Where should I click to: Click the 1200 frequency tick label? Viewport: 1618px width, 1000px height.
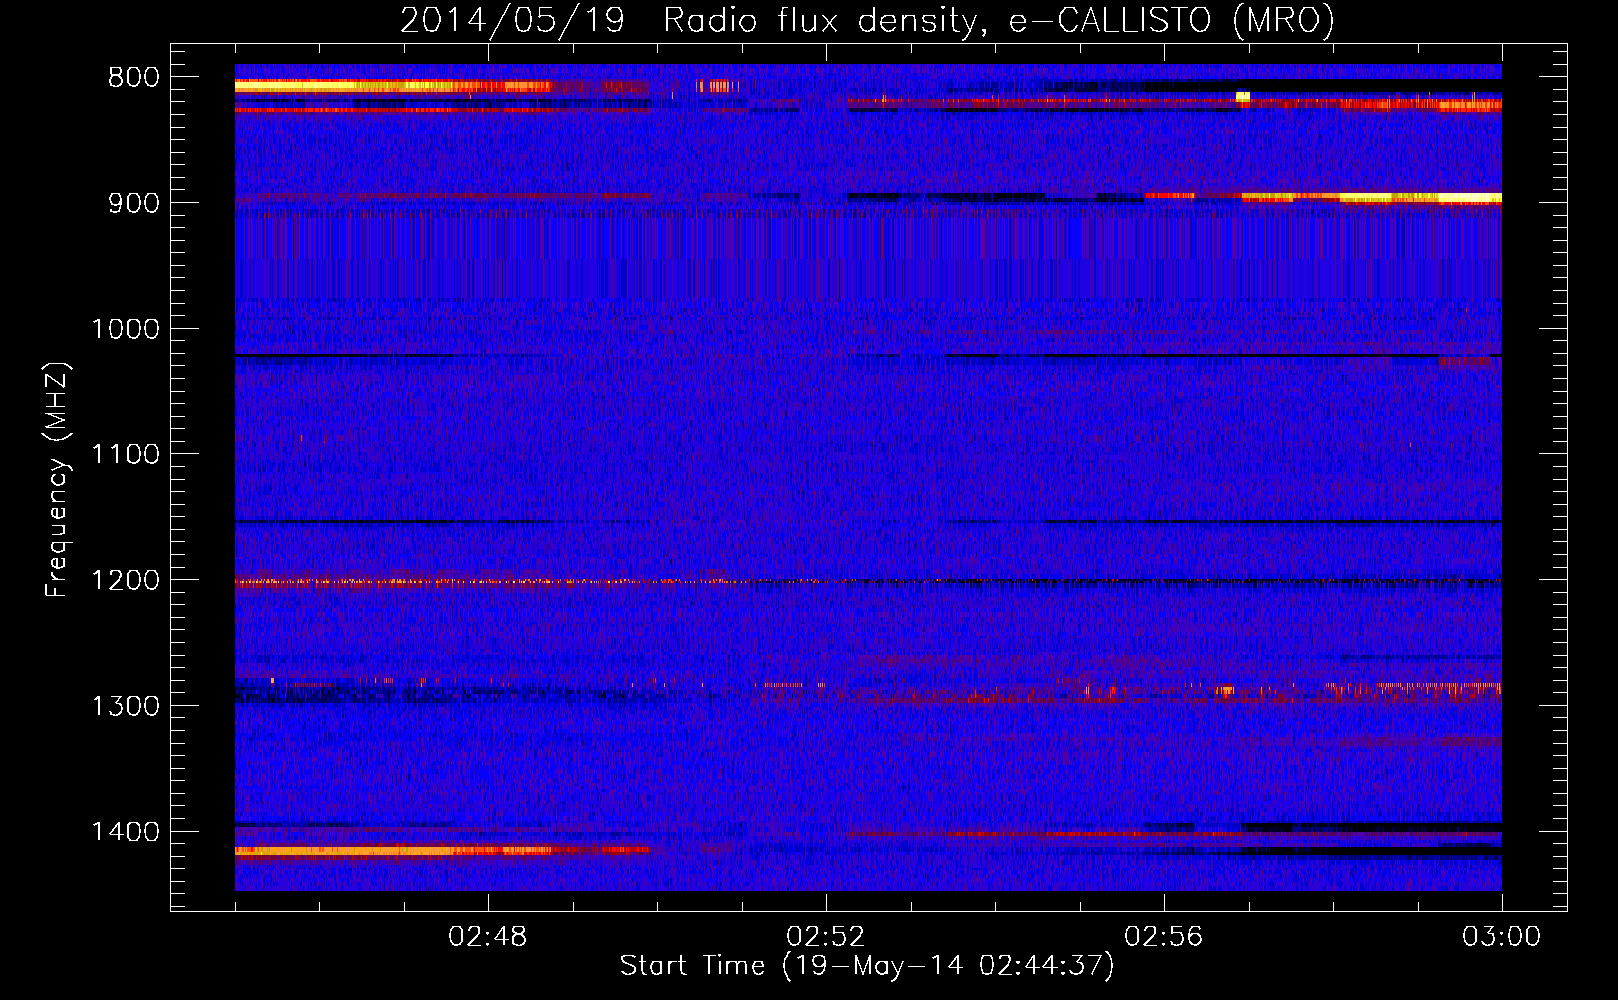pos(125,580)
